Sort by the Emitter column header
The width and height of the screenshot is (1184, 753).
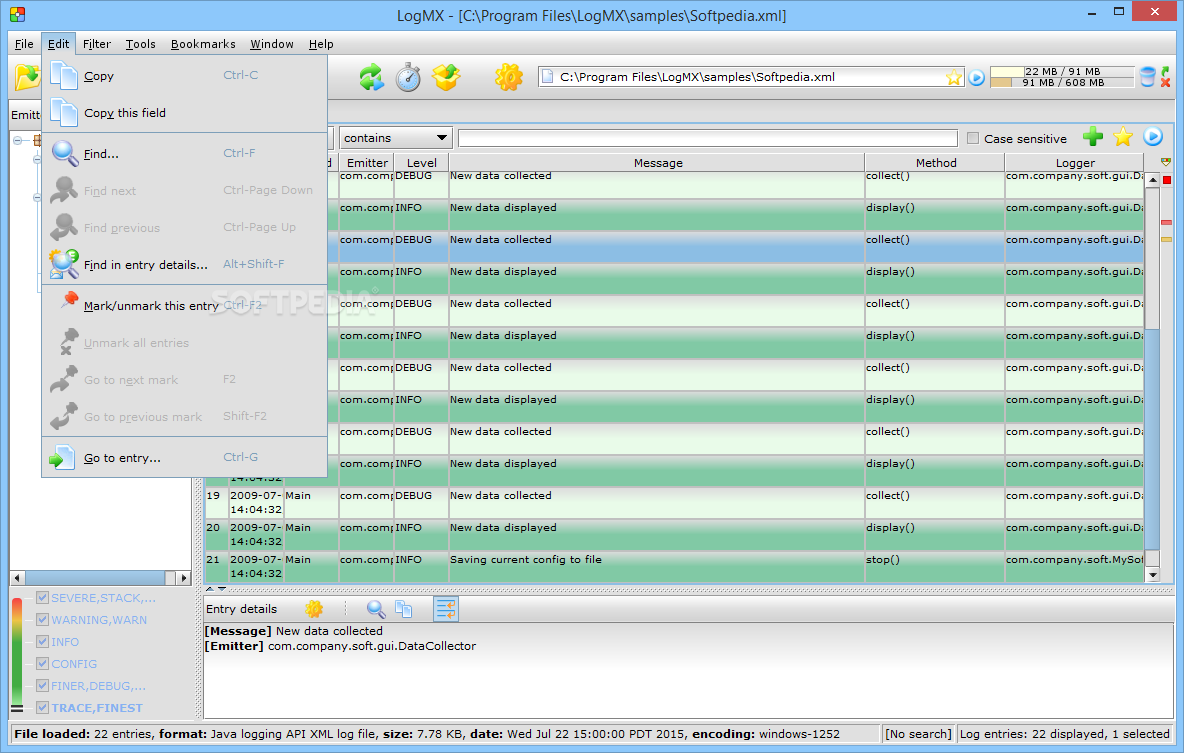(x=367, y=162)
